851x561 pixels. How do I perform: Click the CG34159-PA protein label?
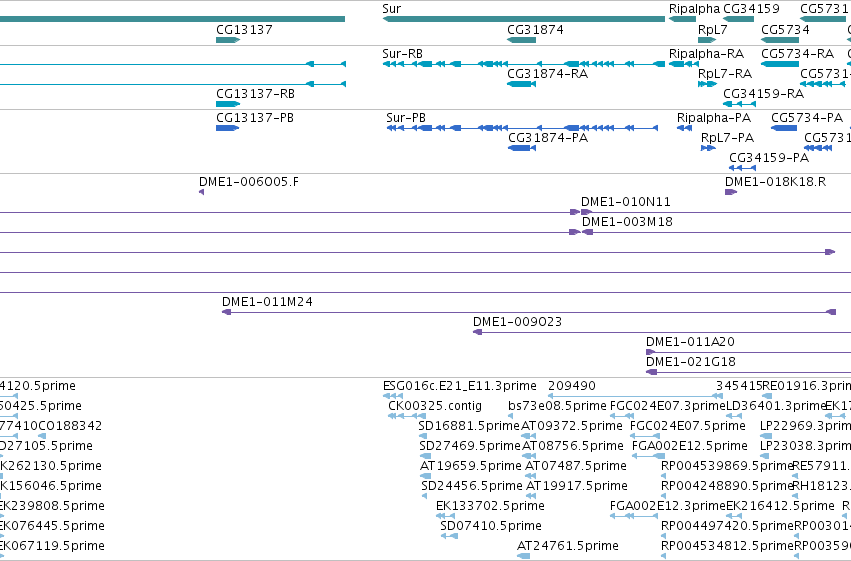(769, 158)
